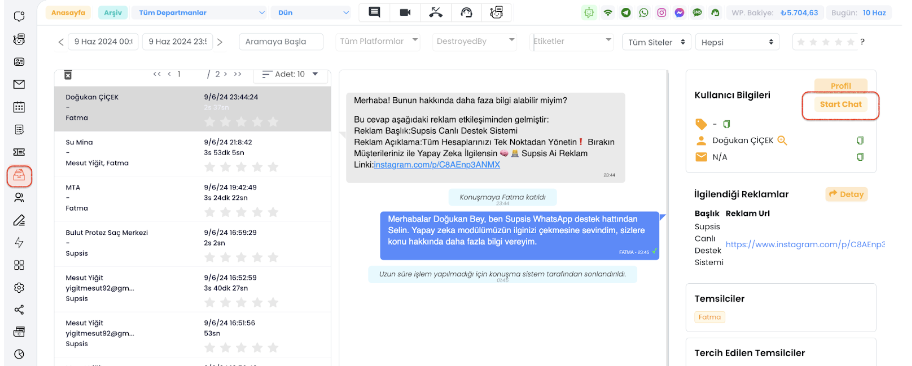Viewport: 912px width, 366px height.
Task: Click the magnifier beside Doğukan ÇİÇEK name
Action: [x=782, y=140]
